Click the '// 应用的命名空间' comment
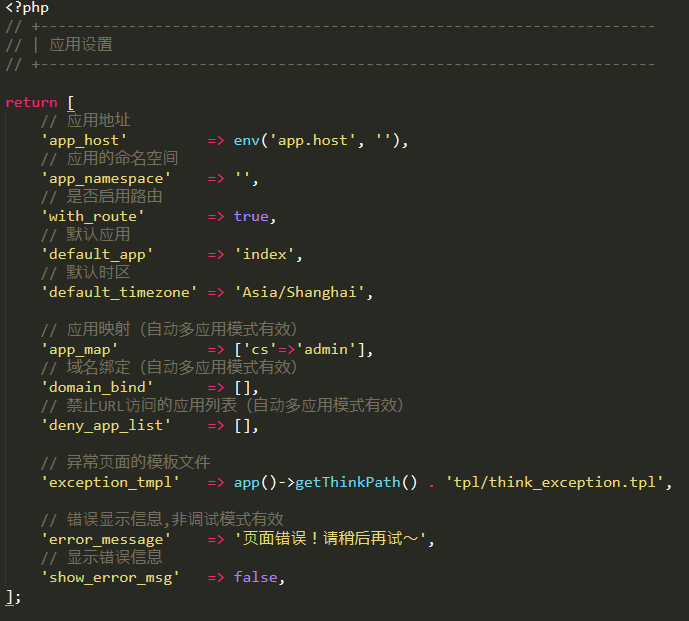689x621 pixels. coord(109,159)
